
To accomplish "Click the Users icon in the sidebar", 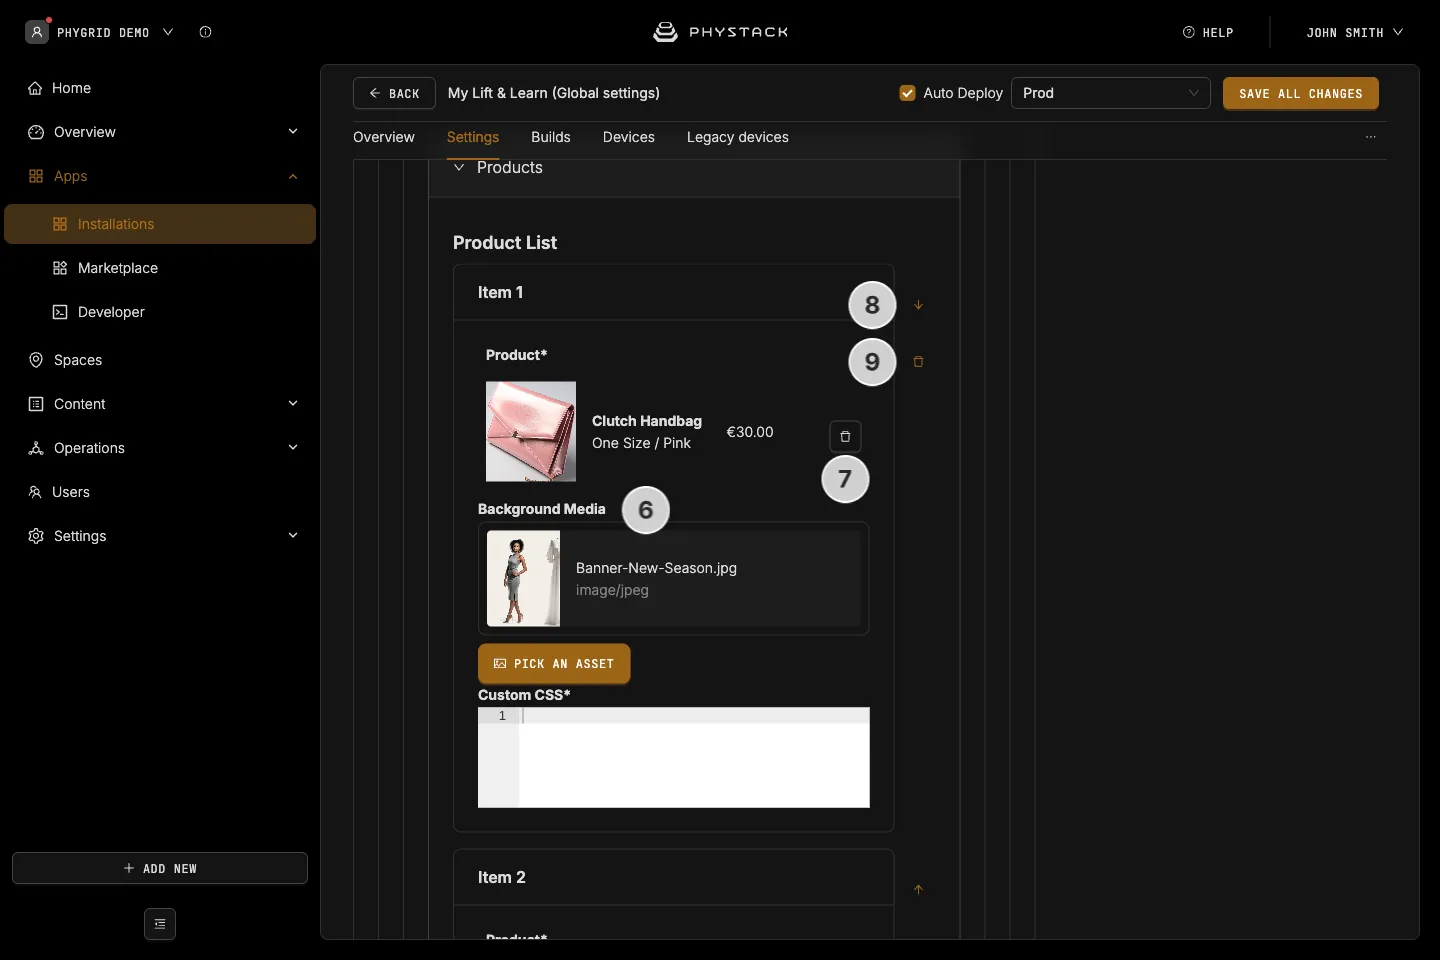I will [x=35, y=492].
